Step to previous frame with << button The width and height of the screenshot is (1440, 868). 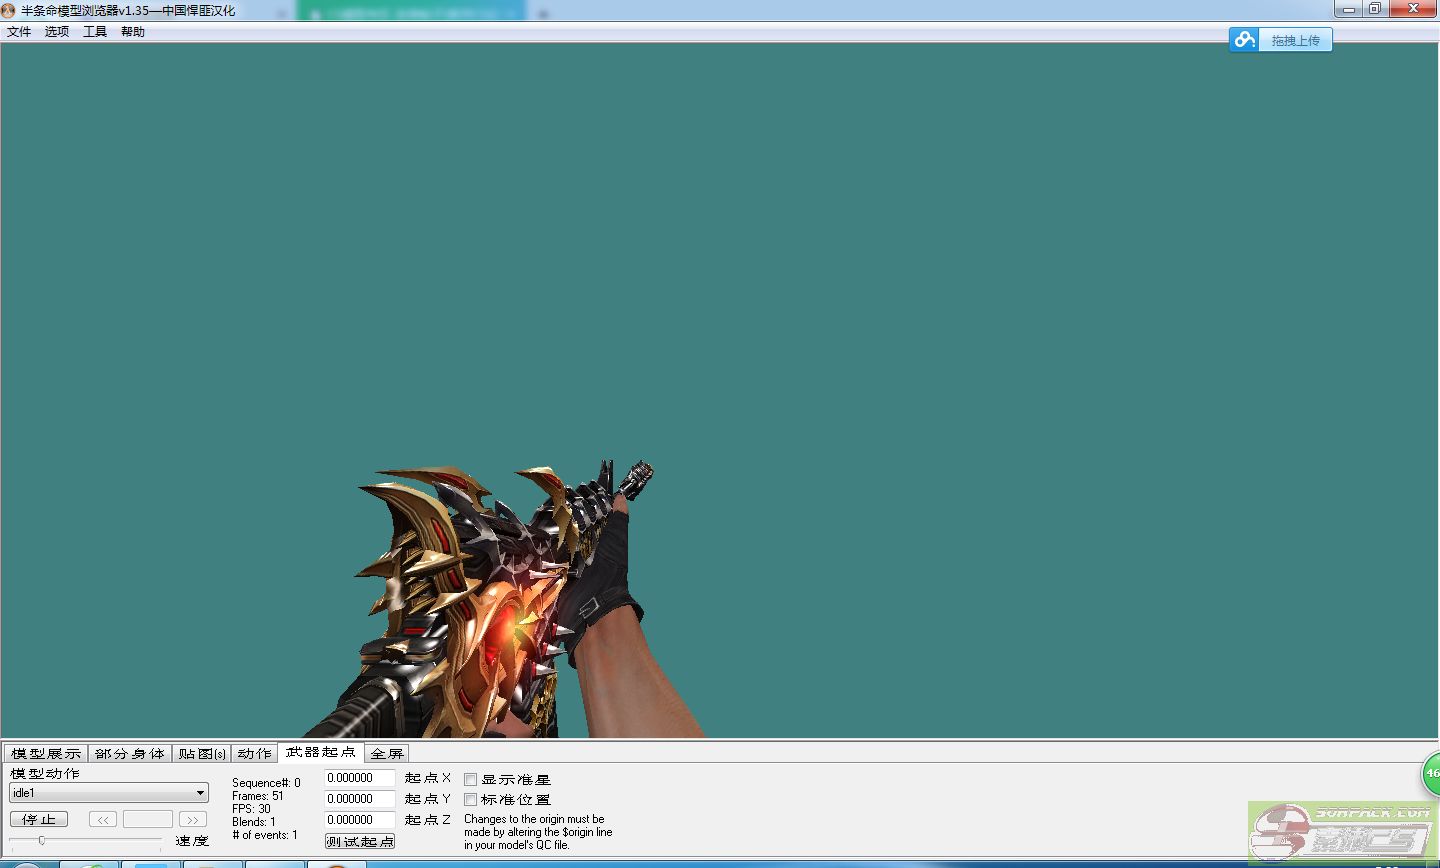pos(103,819)
